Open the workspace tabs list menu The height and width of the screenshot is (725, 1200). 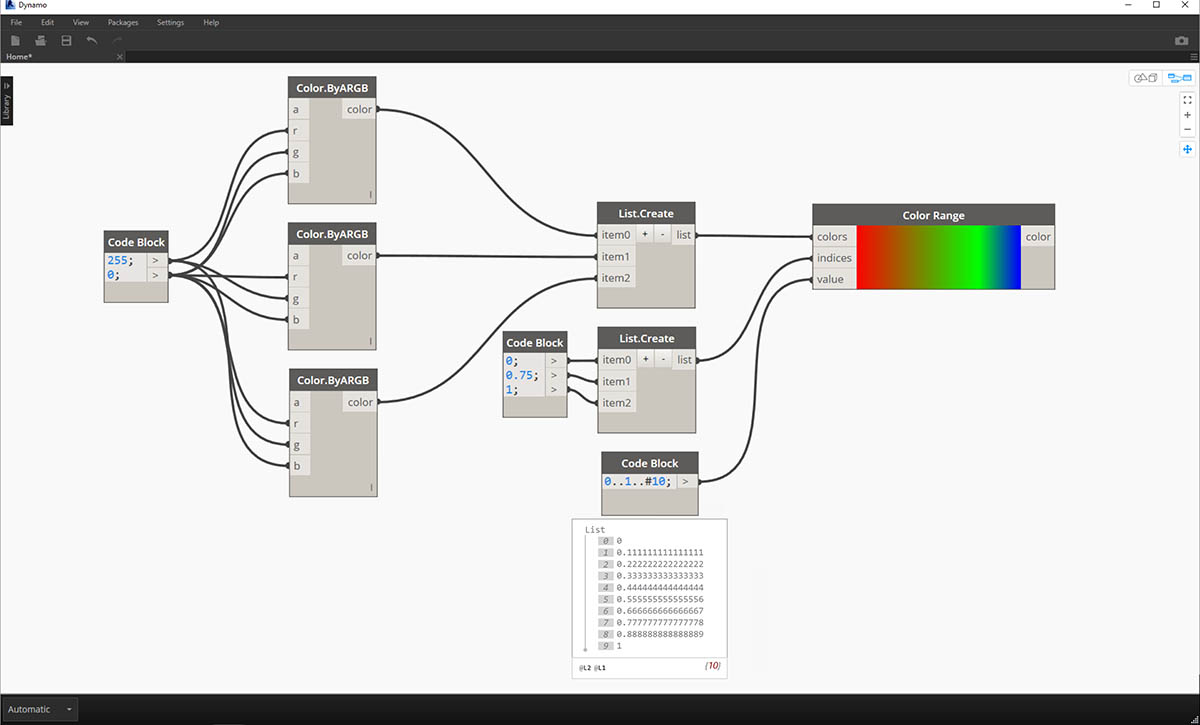pyautogui.click(x=1193, y=57)
